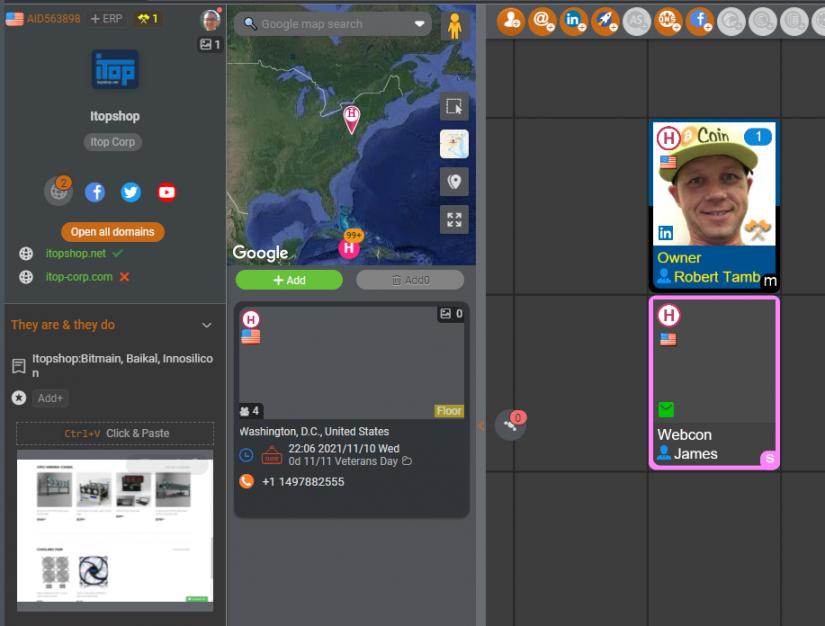This screenshot has width=825, height=626.
Task: Open the Google map search dropdown arrow
Action: (x=420, y=24)
